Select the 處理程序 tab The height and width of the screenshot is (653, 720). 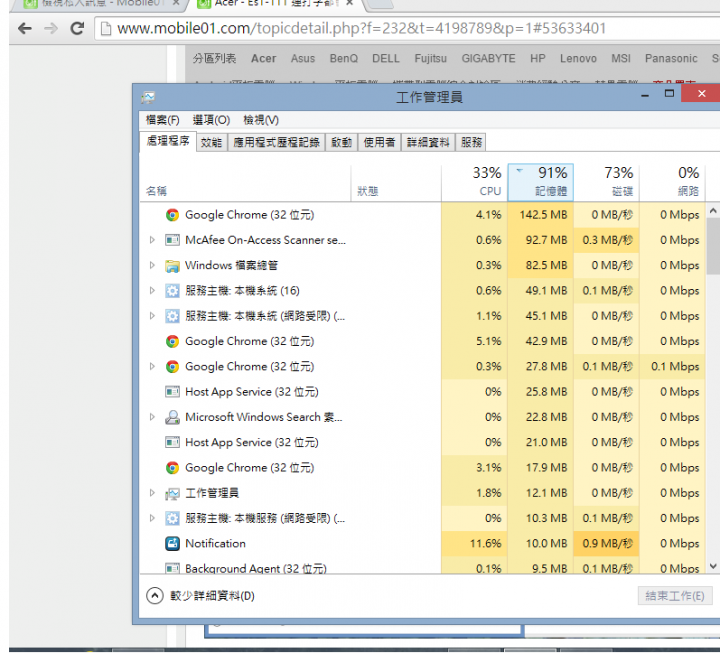168,141
